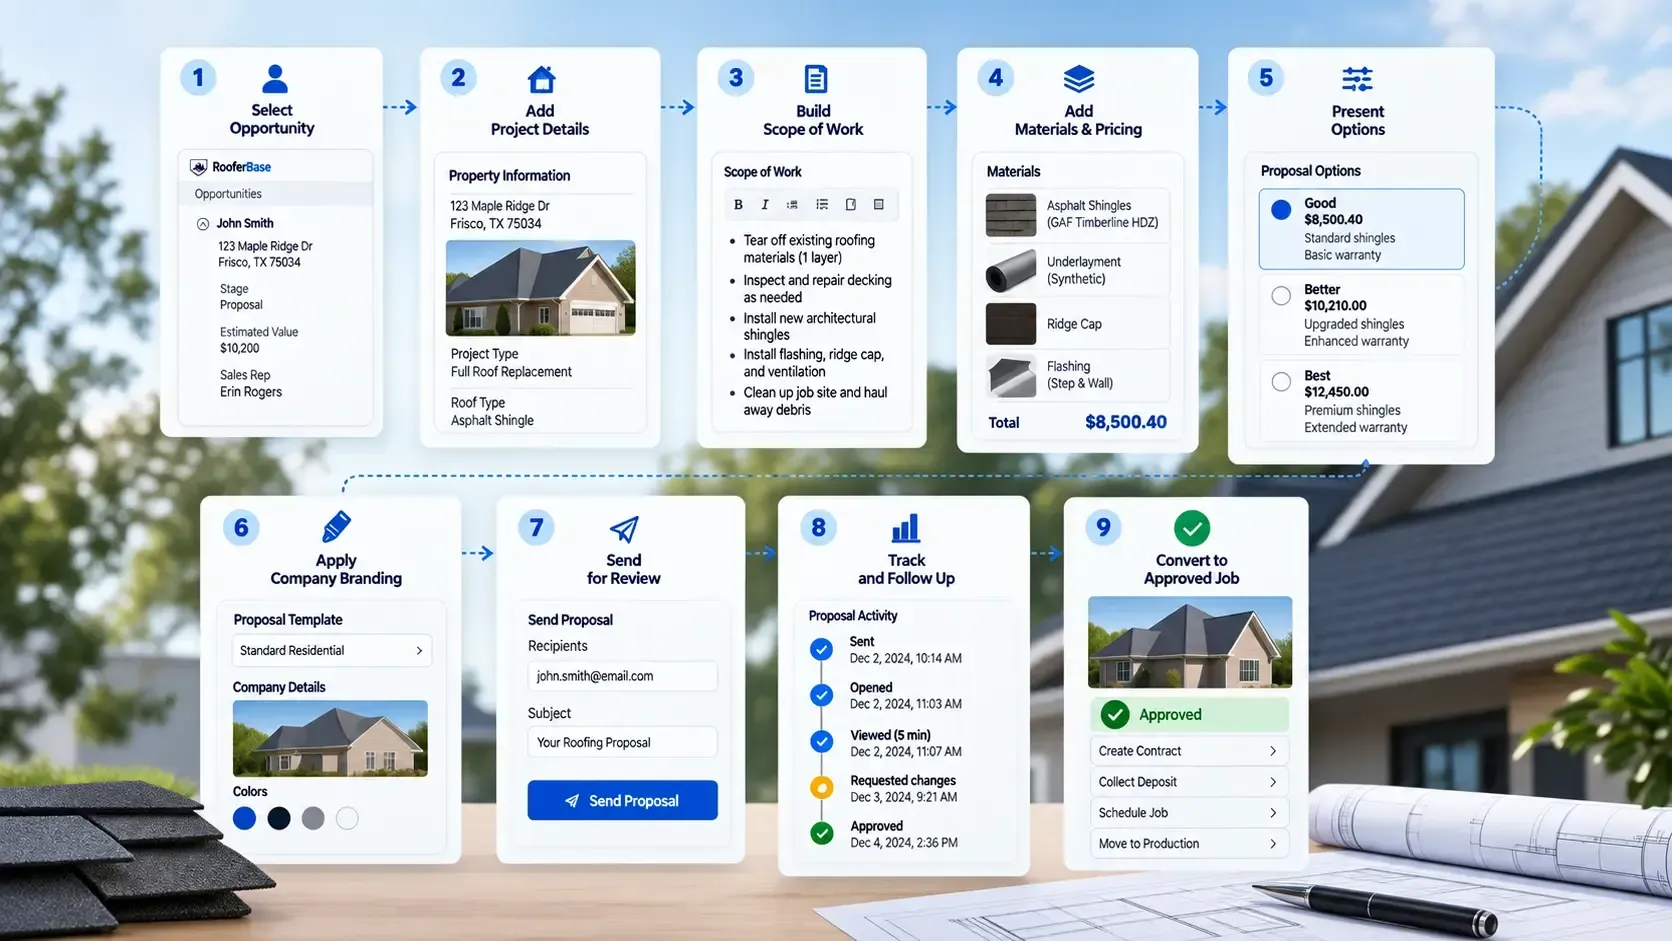Click the Opened status check icon

pos(821,695)
